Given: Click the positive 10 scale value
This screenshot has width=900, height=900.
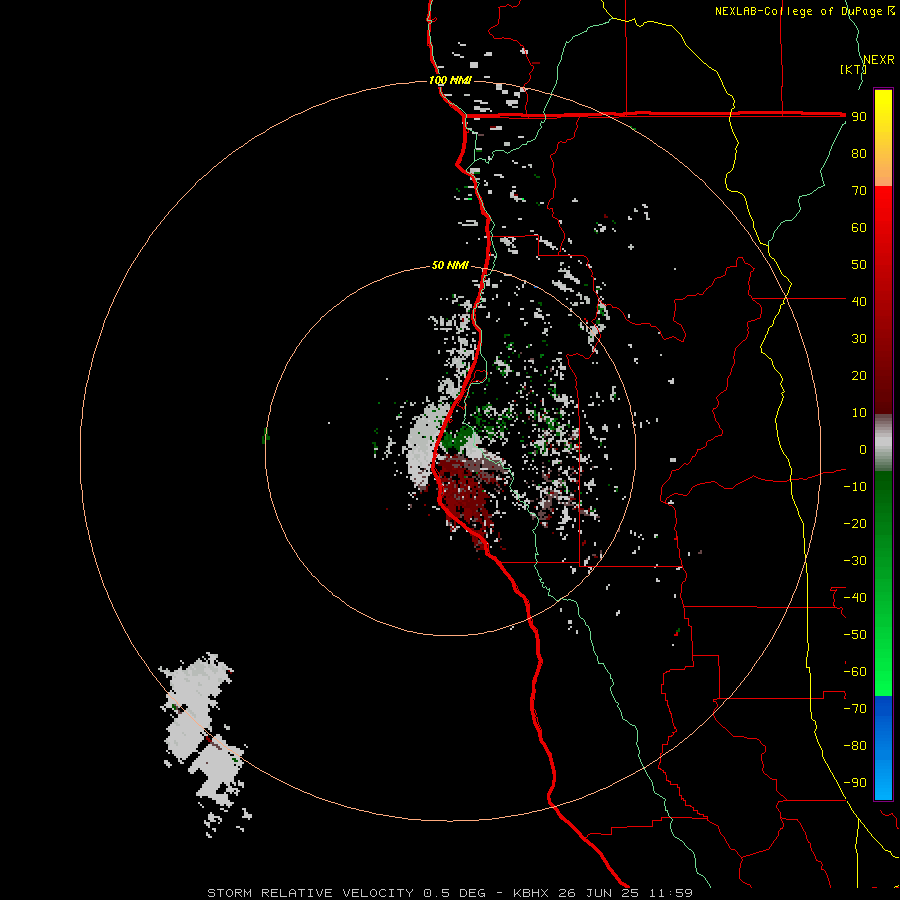Looking at the screenshot, I should point(859,413).
